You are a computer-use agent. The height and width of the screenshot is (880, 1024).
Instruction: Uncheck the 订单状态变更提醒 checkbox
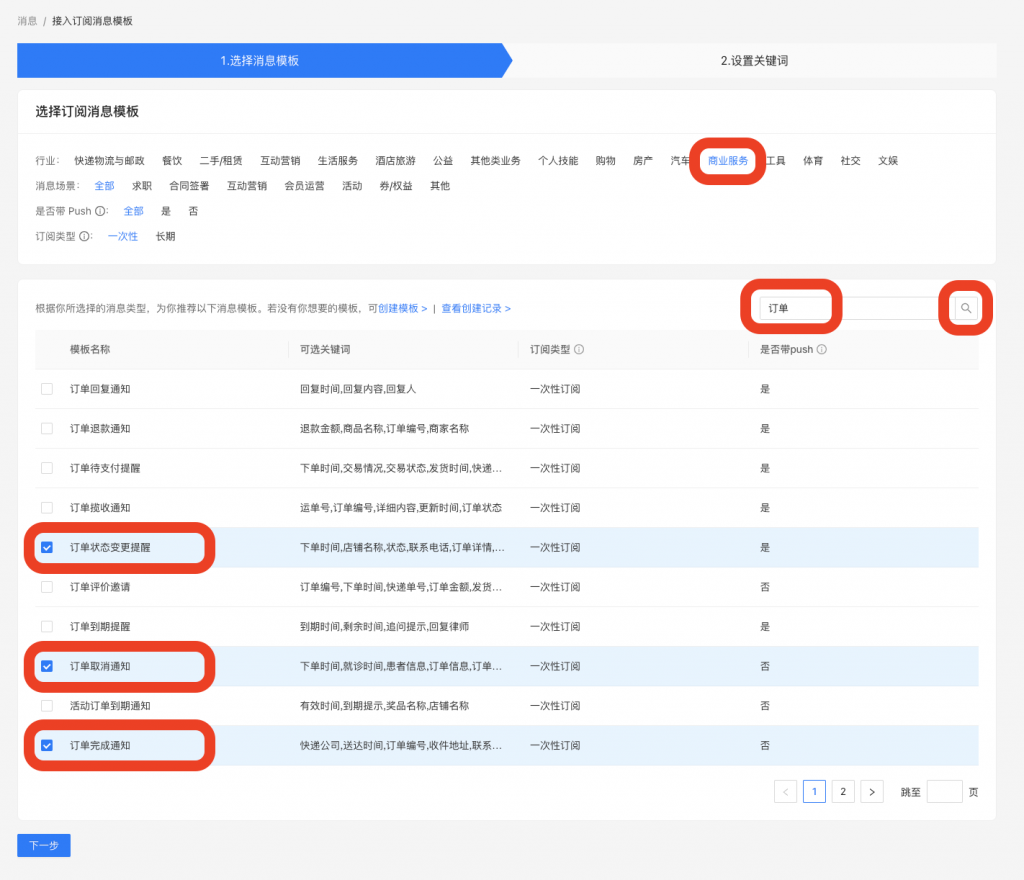click(x=47, y=548)
